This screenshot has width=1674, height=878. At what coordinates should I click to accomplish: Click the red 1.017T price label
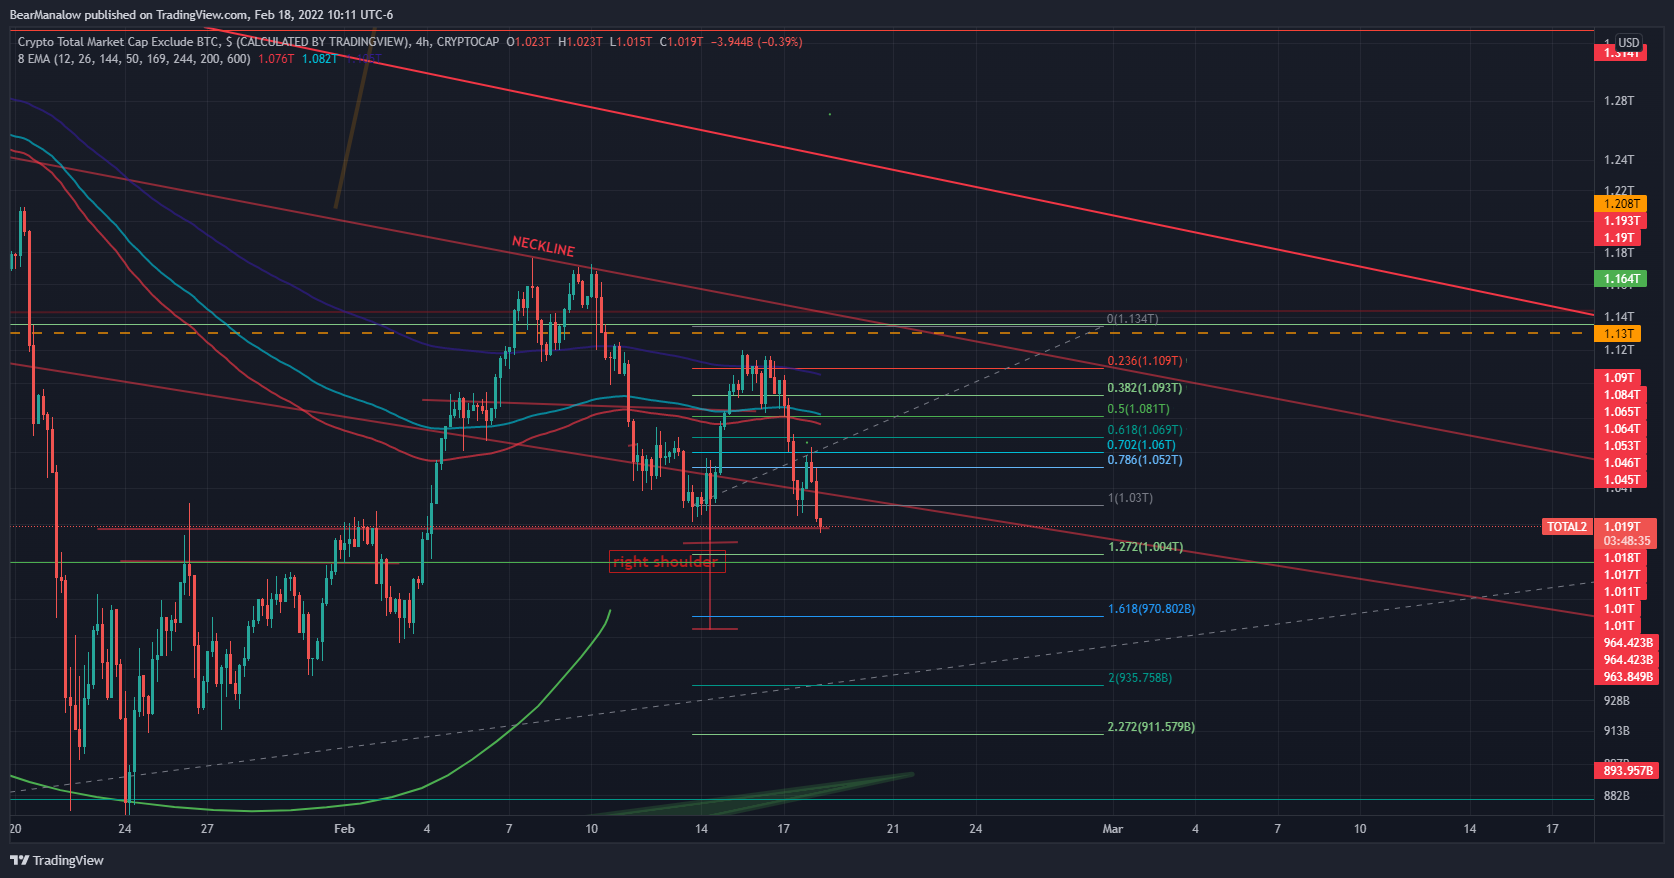pyautogui.click(x=1621, y=575)
